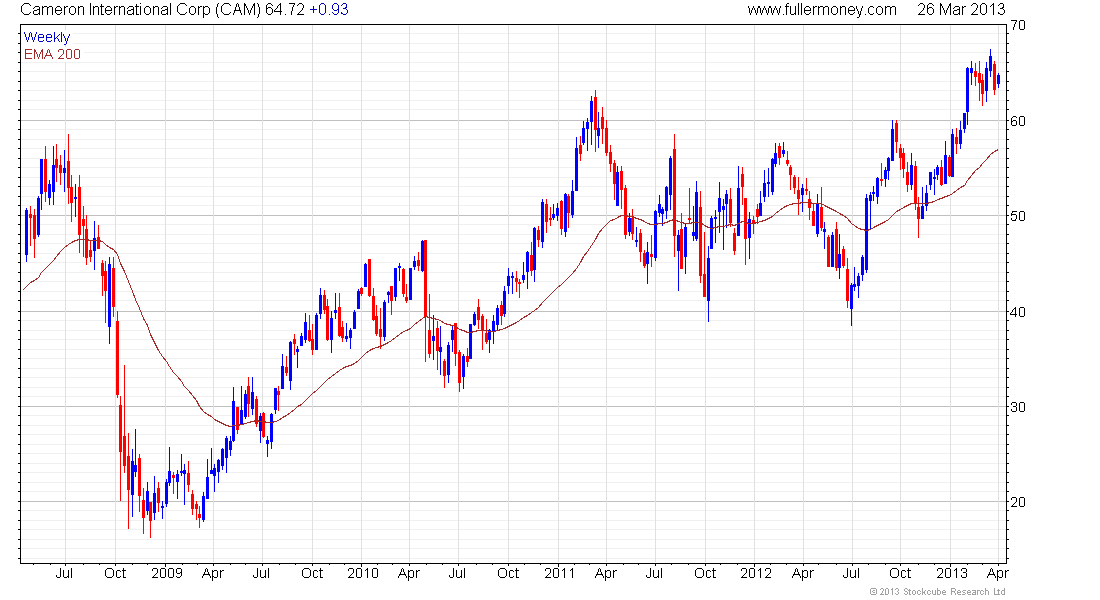Click the 2013 year axis label
This screenshot has height=600, width=1100.
click(952, 573)
